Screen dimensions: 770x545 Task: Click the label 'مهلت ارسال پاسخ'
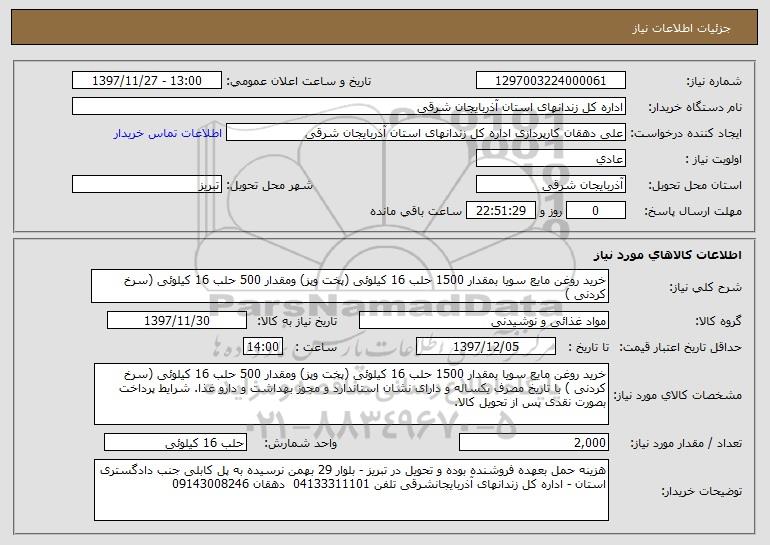pyautogui.click(x=693, y=211)
